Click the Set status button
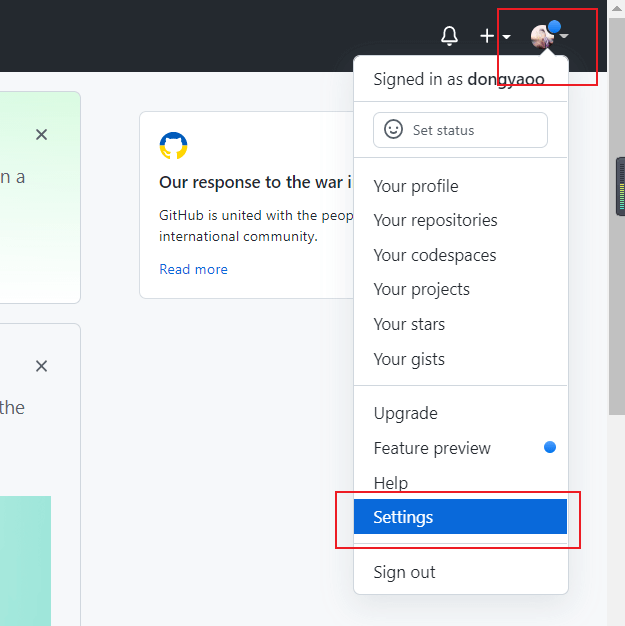The image size is (625, 626). tap(460, 130)
